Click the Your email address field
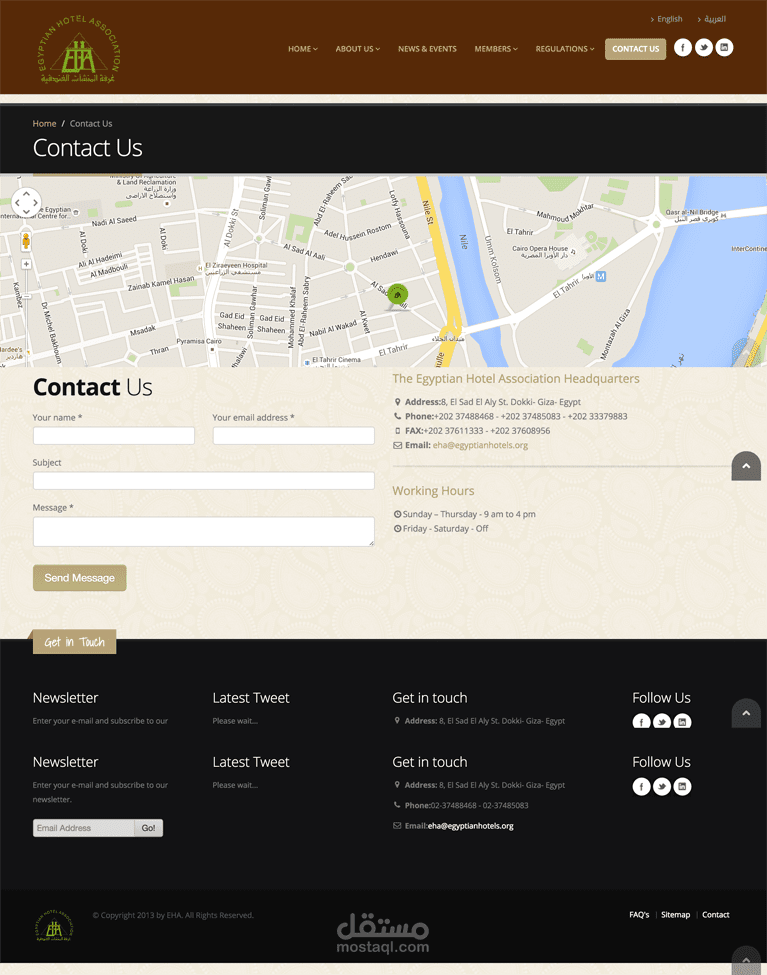This screenshot has width=767, height=975. (x=294, y=435)
